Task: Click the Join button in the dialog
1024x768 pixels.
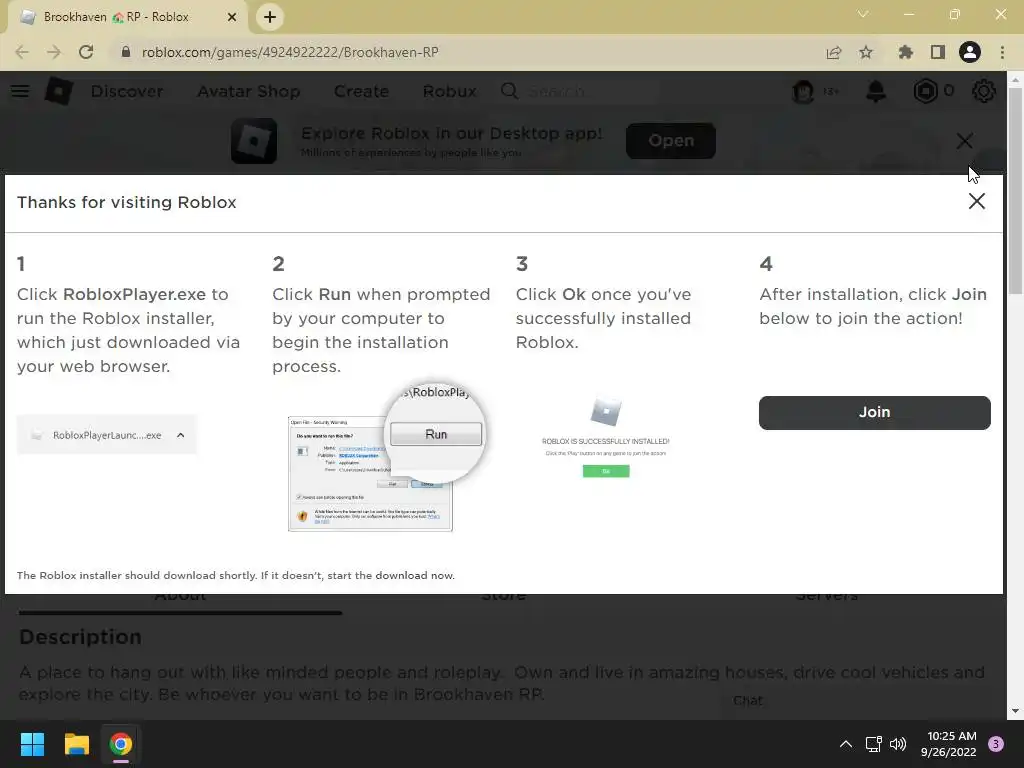Action: tap(874, 412)
